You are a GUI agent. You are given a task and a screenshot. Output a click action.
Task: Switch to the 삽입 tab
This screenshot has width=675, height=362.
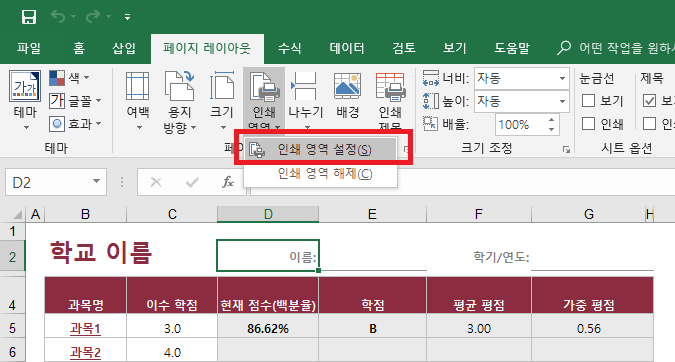(124, 48)
